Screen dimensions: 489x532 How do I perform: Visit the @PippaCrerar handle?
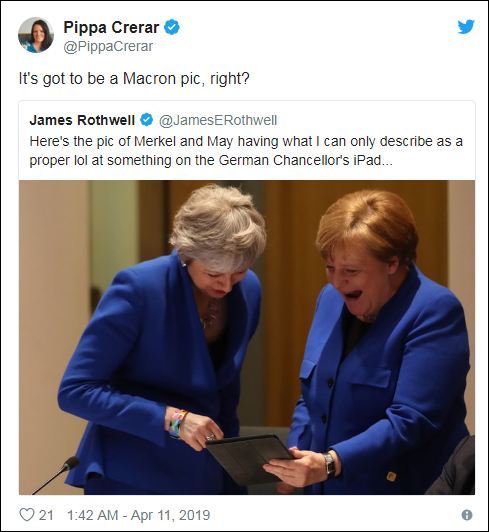[x=108, y=46]
